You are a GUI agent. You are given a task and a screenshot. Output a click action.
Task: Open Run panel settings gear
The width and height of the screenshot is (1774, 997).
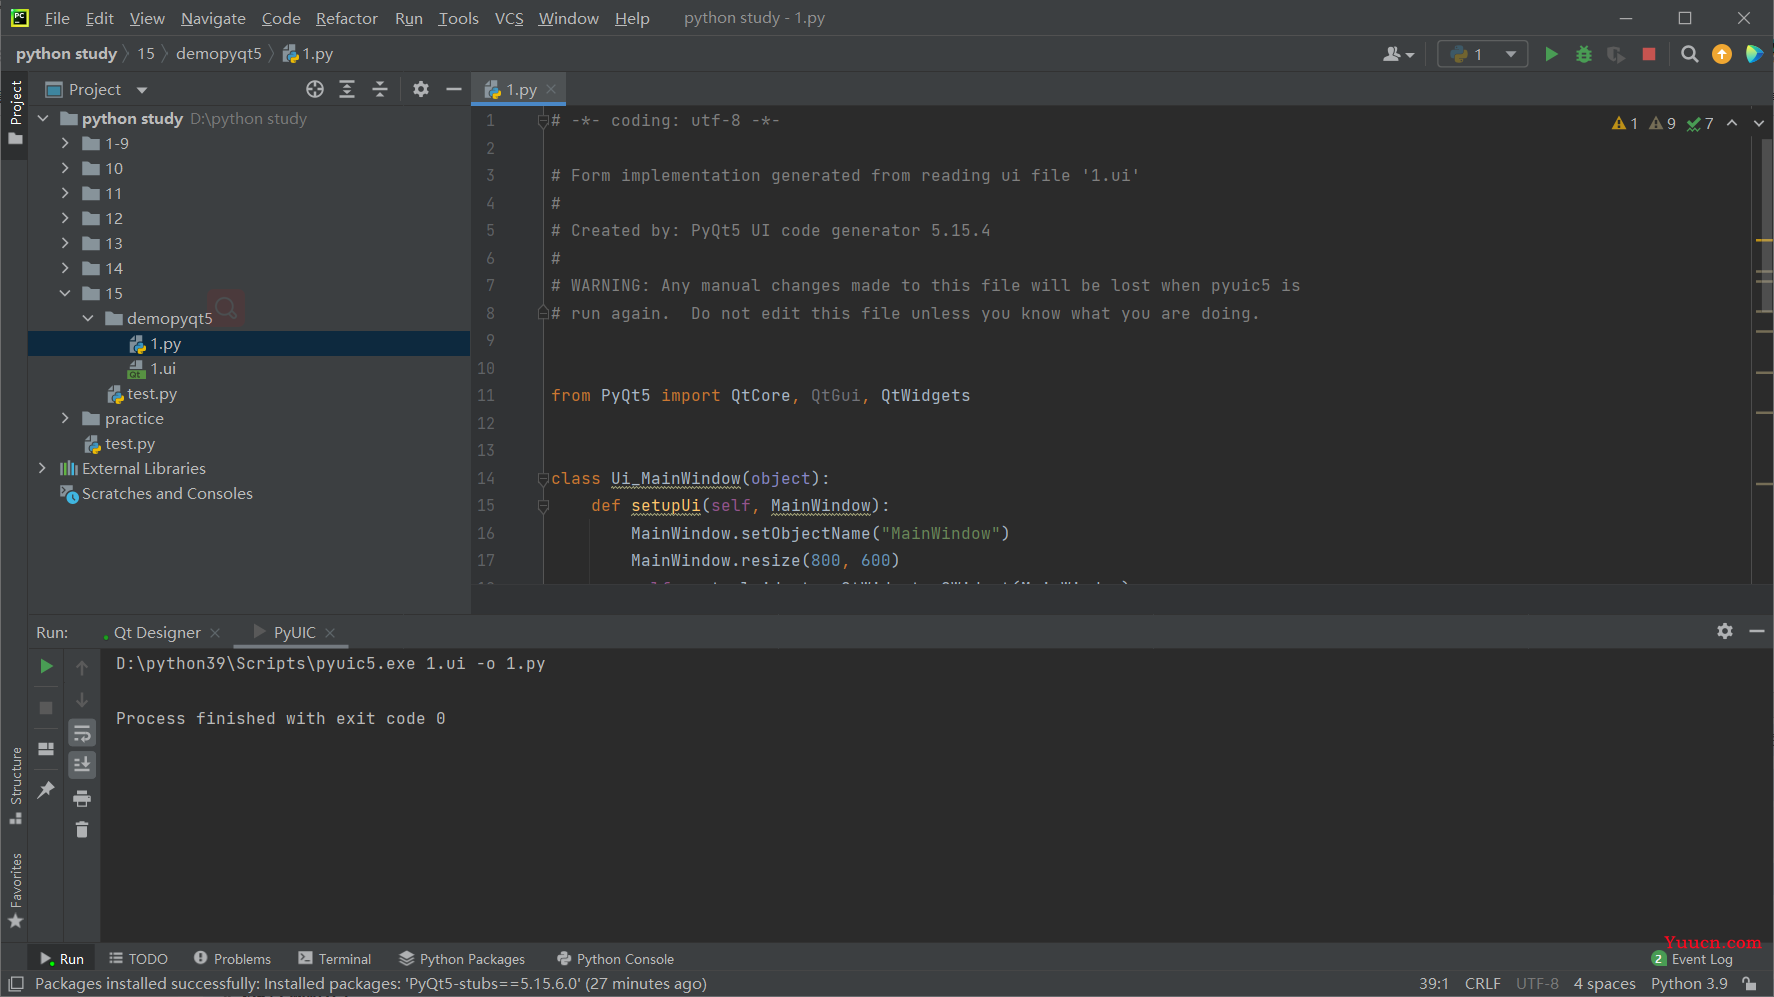[x=1725, y=631]
